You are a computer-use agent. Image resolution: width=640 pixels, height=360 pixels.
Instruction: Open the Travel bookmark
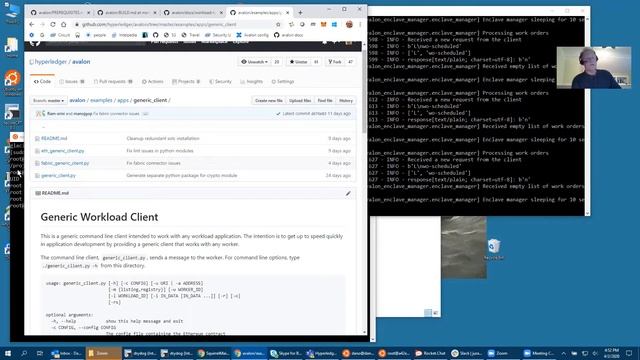tap(191, 35)
